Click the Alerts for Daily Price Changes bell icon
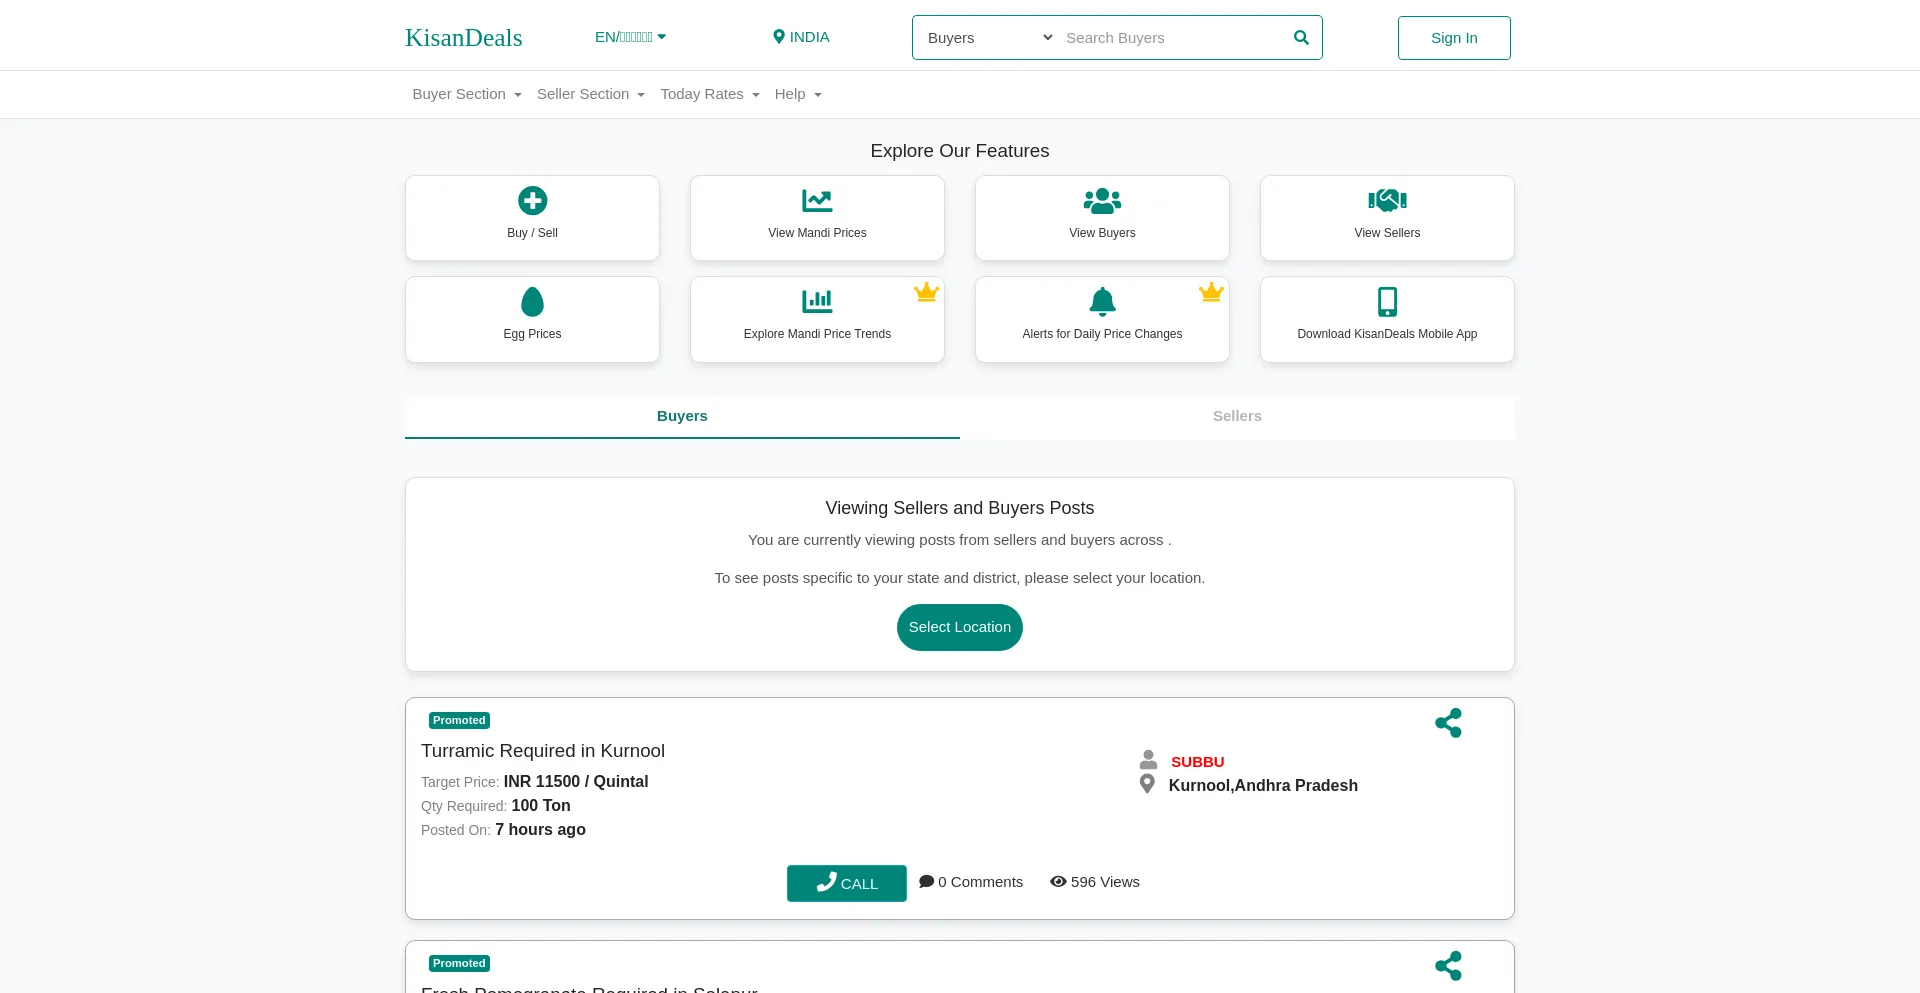The height and width of the screenshot is (993, 1920). coord(1102,301)
